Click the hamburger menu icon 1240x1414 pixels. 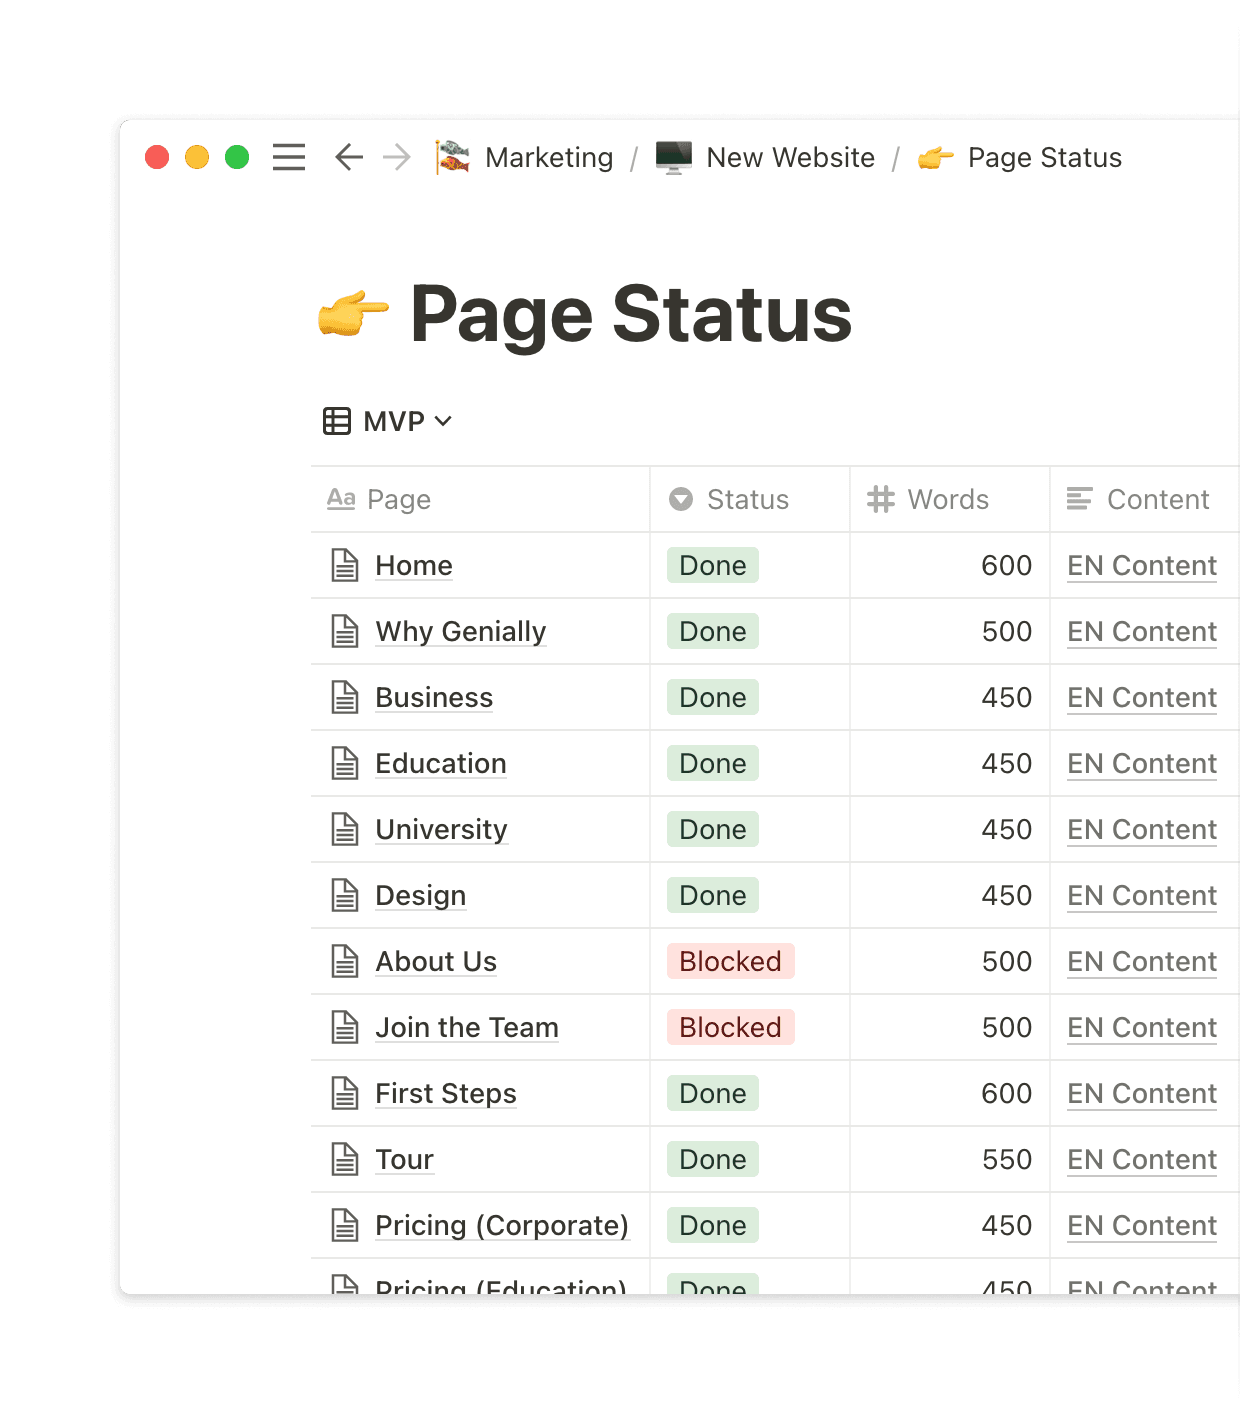tap(288, 158)
